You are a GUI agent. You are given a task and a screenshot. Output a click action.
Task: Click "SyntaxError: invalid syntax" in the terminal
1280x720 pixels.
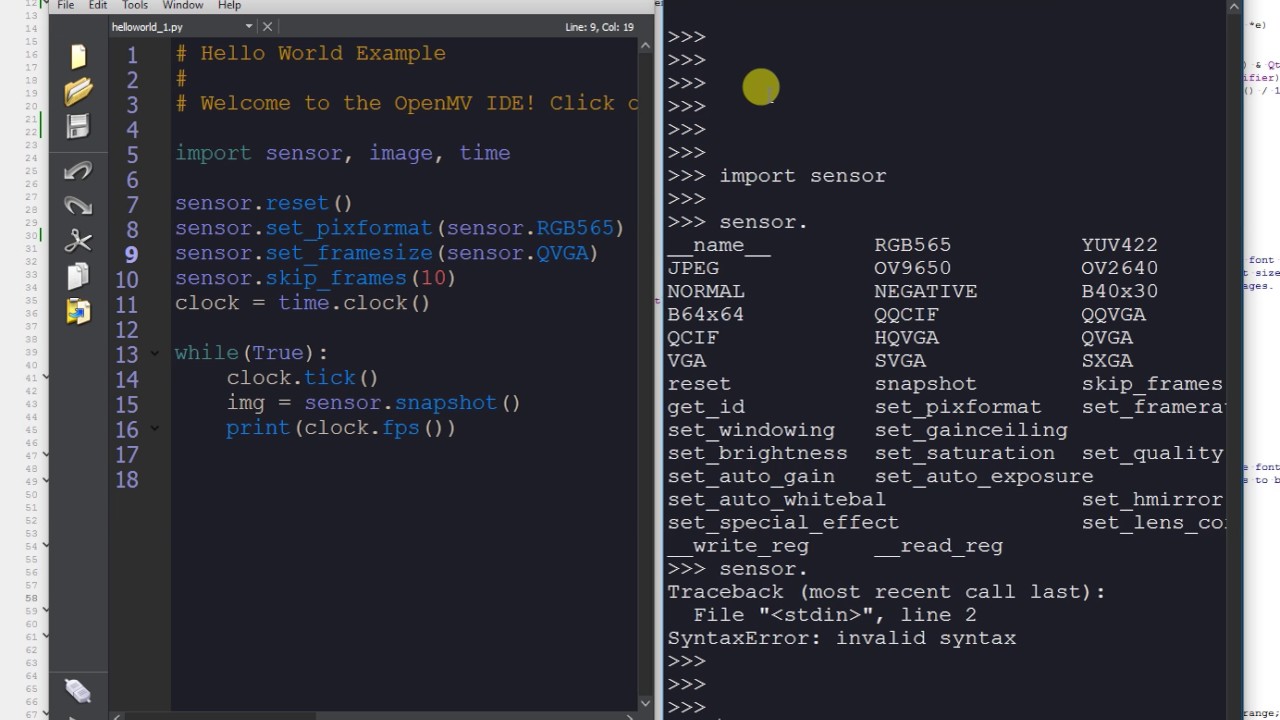tap(841, 638)
